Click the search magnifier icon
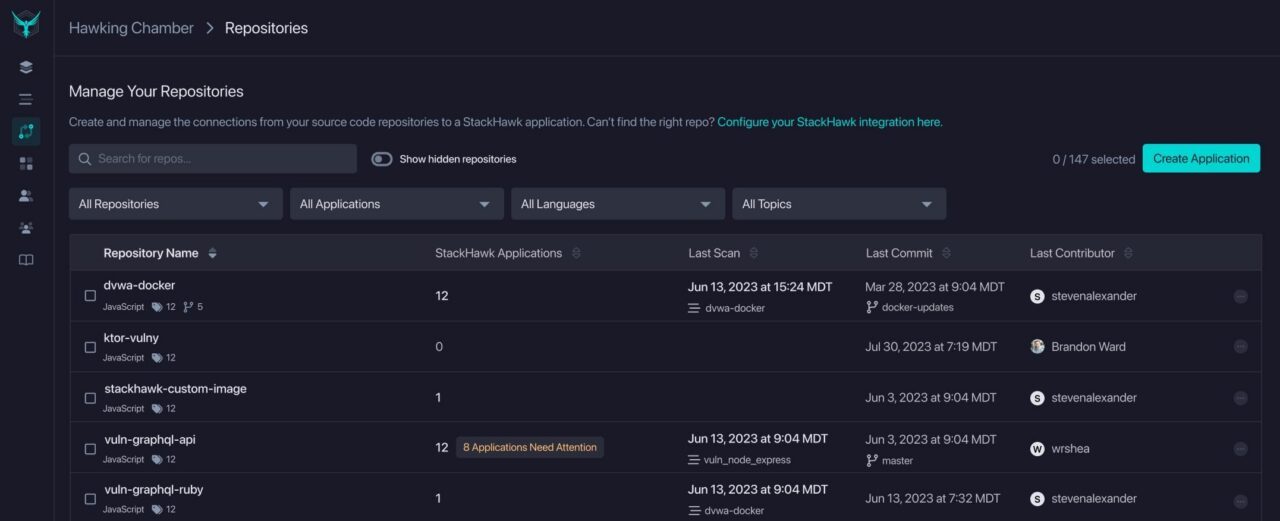 click(x=85, y=159)
